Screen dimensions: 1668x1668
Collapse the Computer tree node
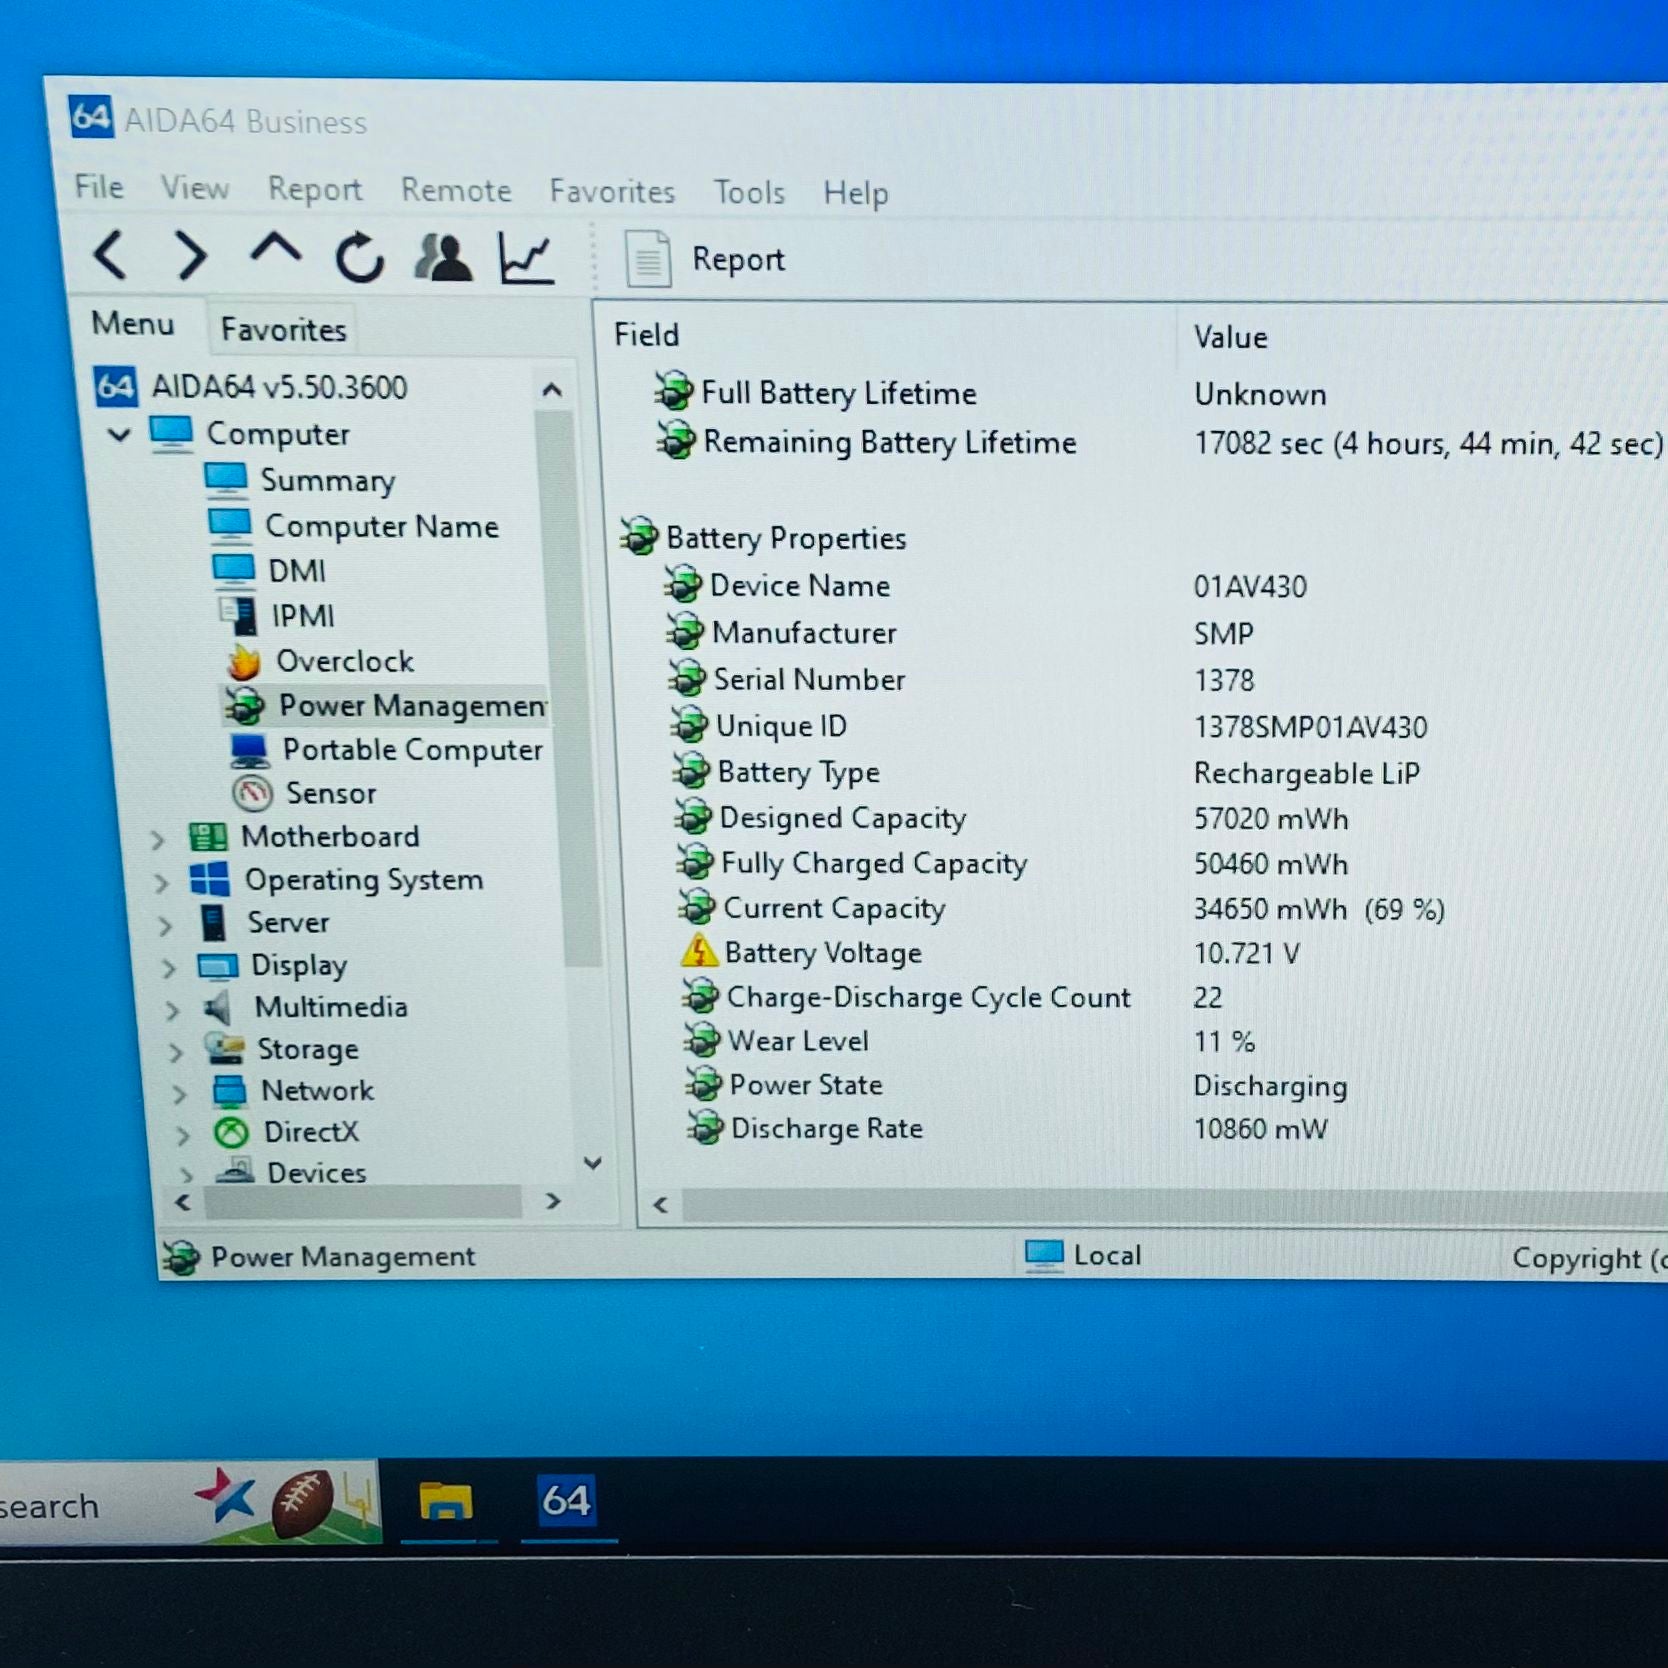pyautogui.click(x=119, y=434)
